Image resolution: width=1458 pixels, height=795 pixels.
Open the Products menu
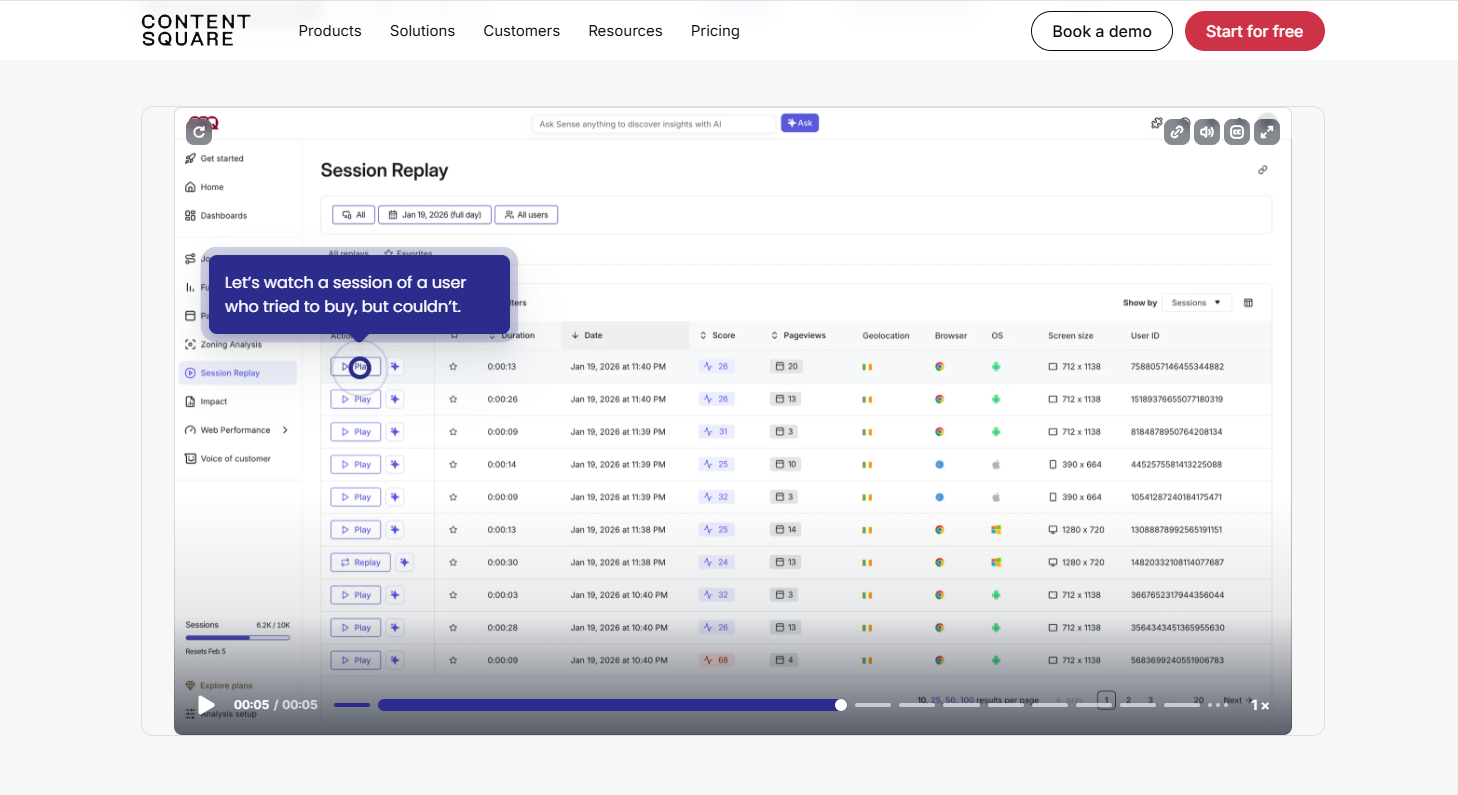coord(330,31)
